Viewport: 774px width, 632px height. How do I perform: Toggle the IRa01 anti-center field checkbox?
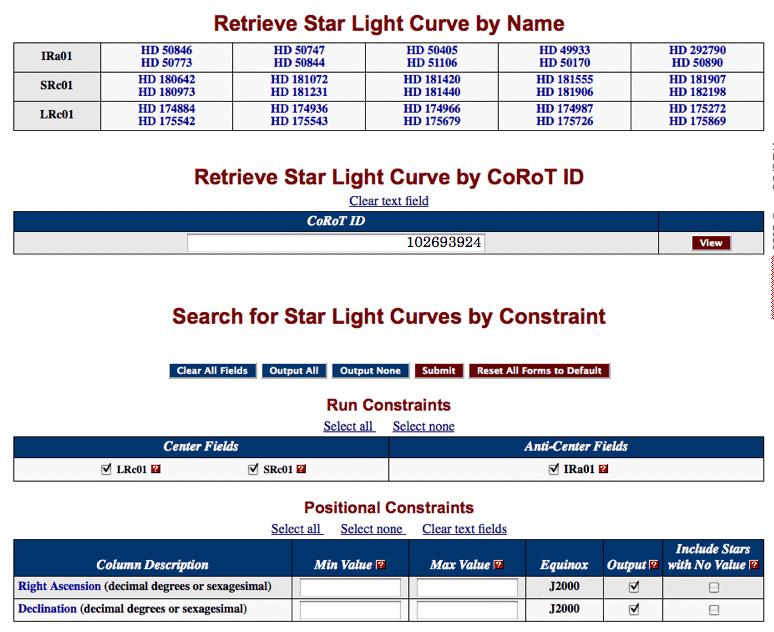pyautogui.click(x=554, y=469)
